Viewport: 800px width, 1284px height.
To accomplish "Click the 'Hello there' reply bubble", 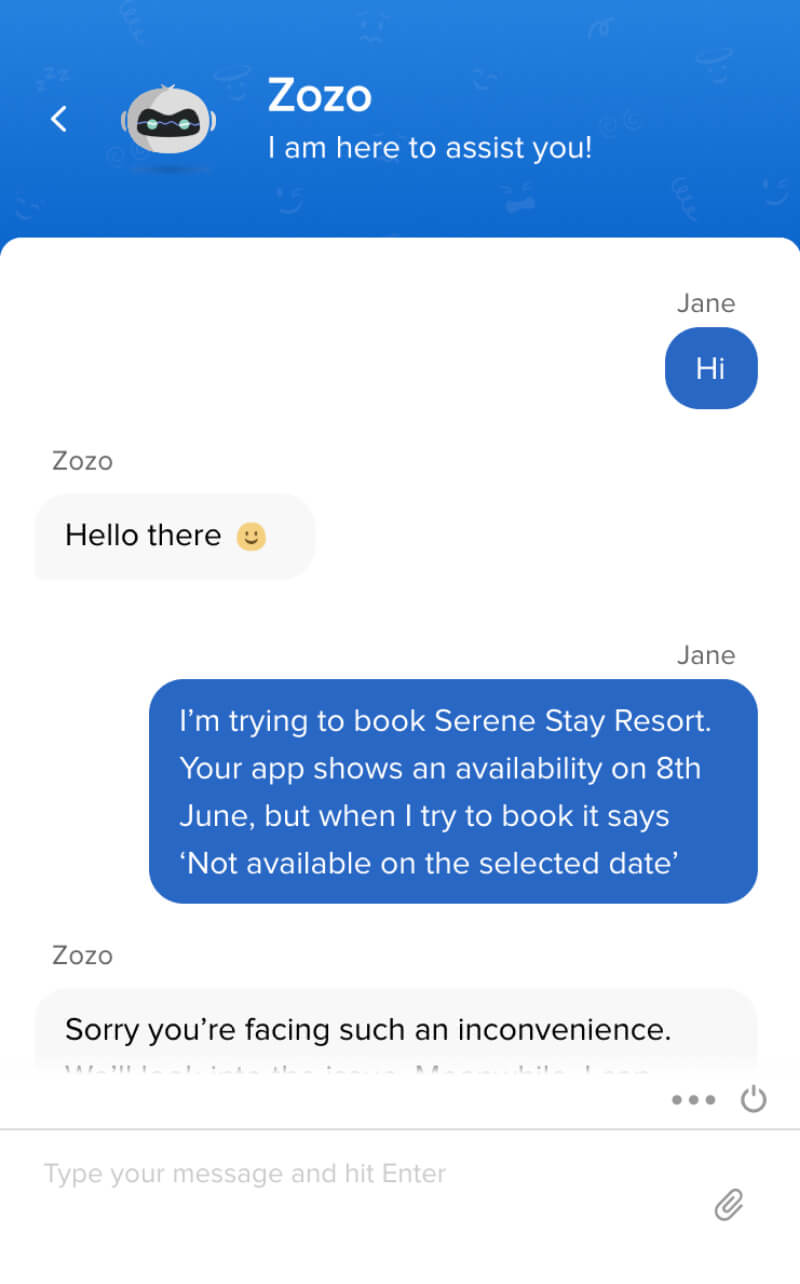I will pos(175,536).
